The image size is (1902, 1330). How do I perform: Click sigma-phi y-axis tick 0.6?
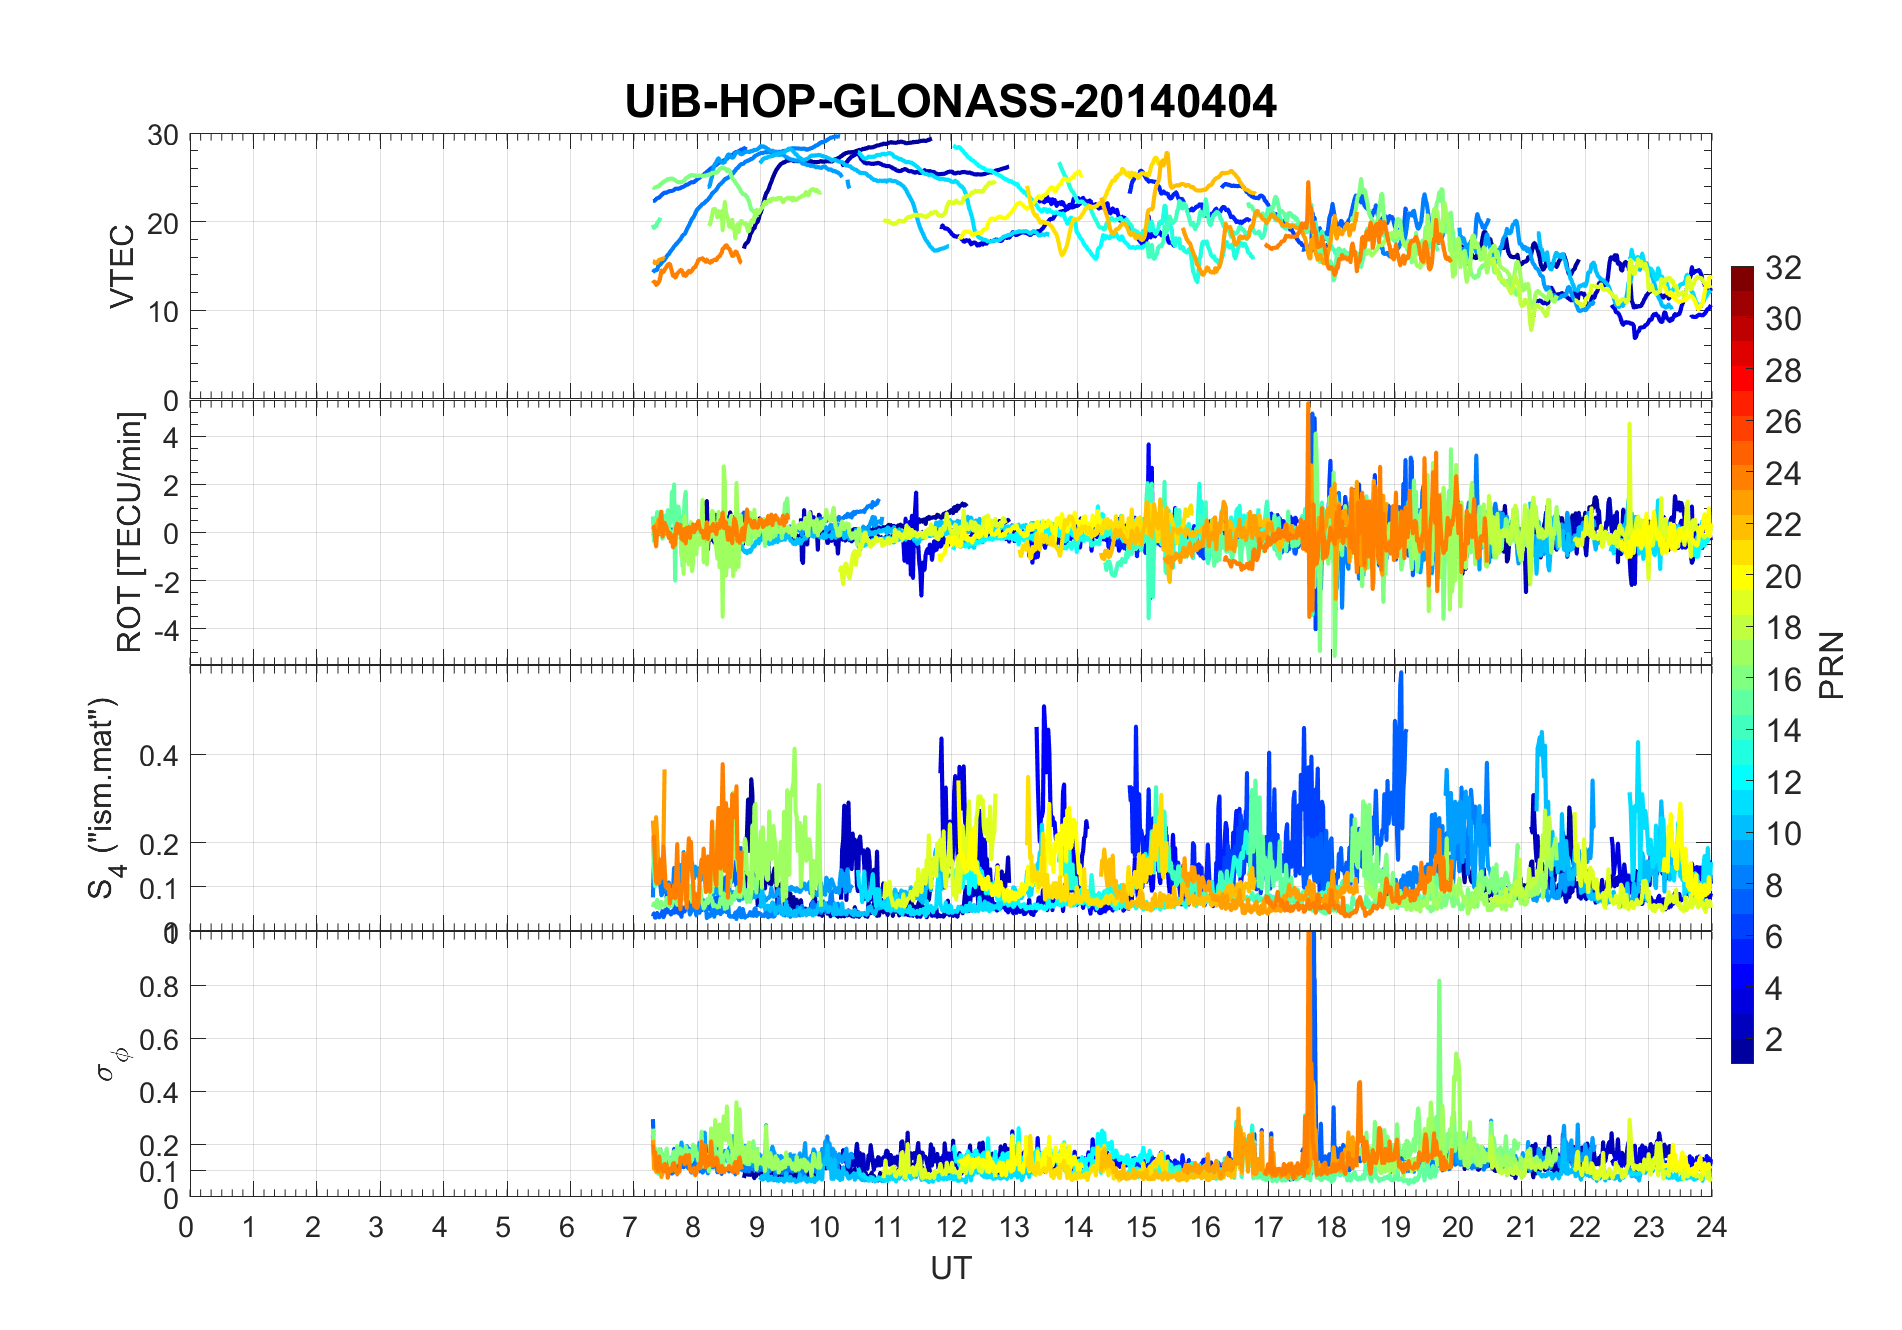coord(159,1040)
